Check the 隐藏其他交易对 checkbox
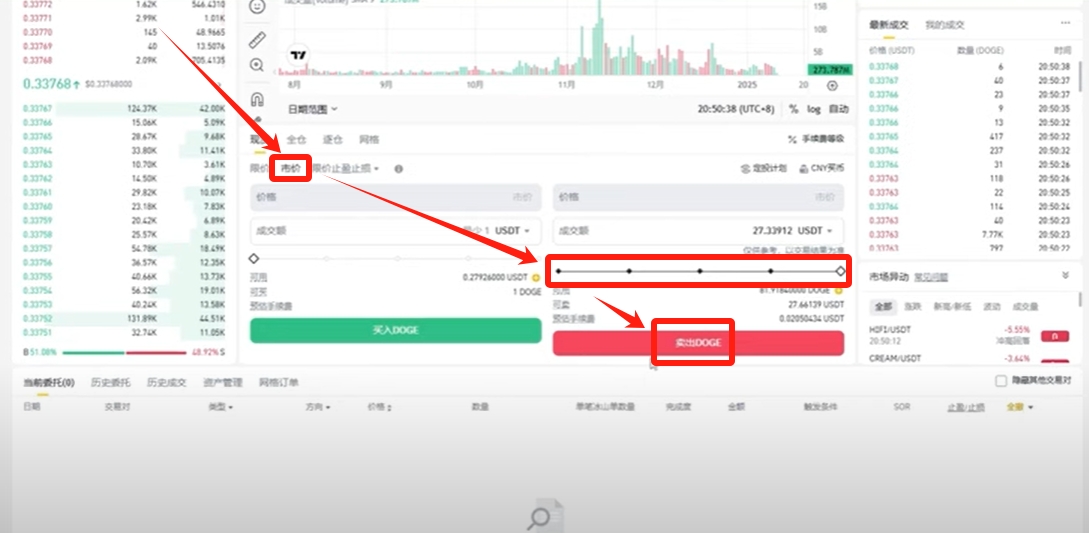The image size is (1089, 533). [1001, 381]
